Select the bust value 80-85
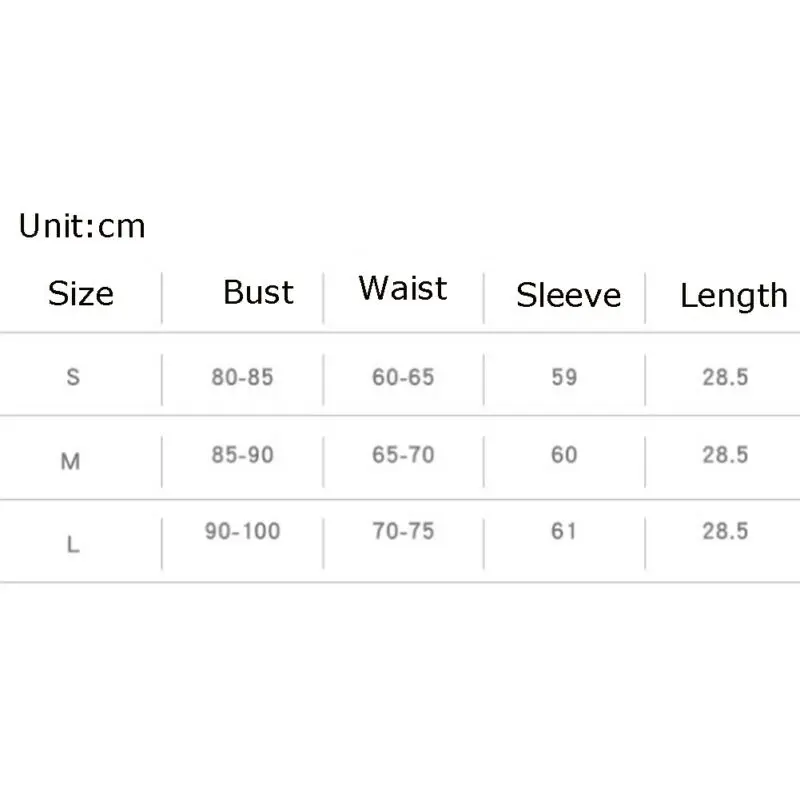The width and height of the screenshot is (800, 800). point(242,378)
